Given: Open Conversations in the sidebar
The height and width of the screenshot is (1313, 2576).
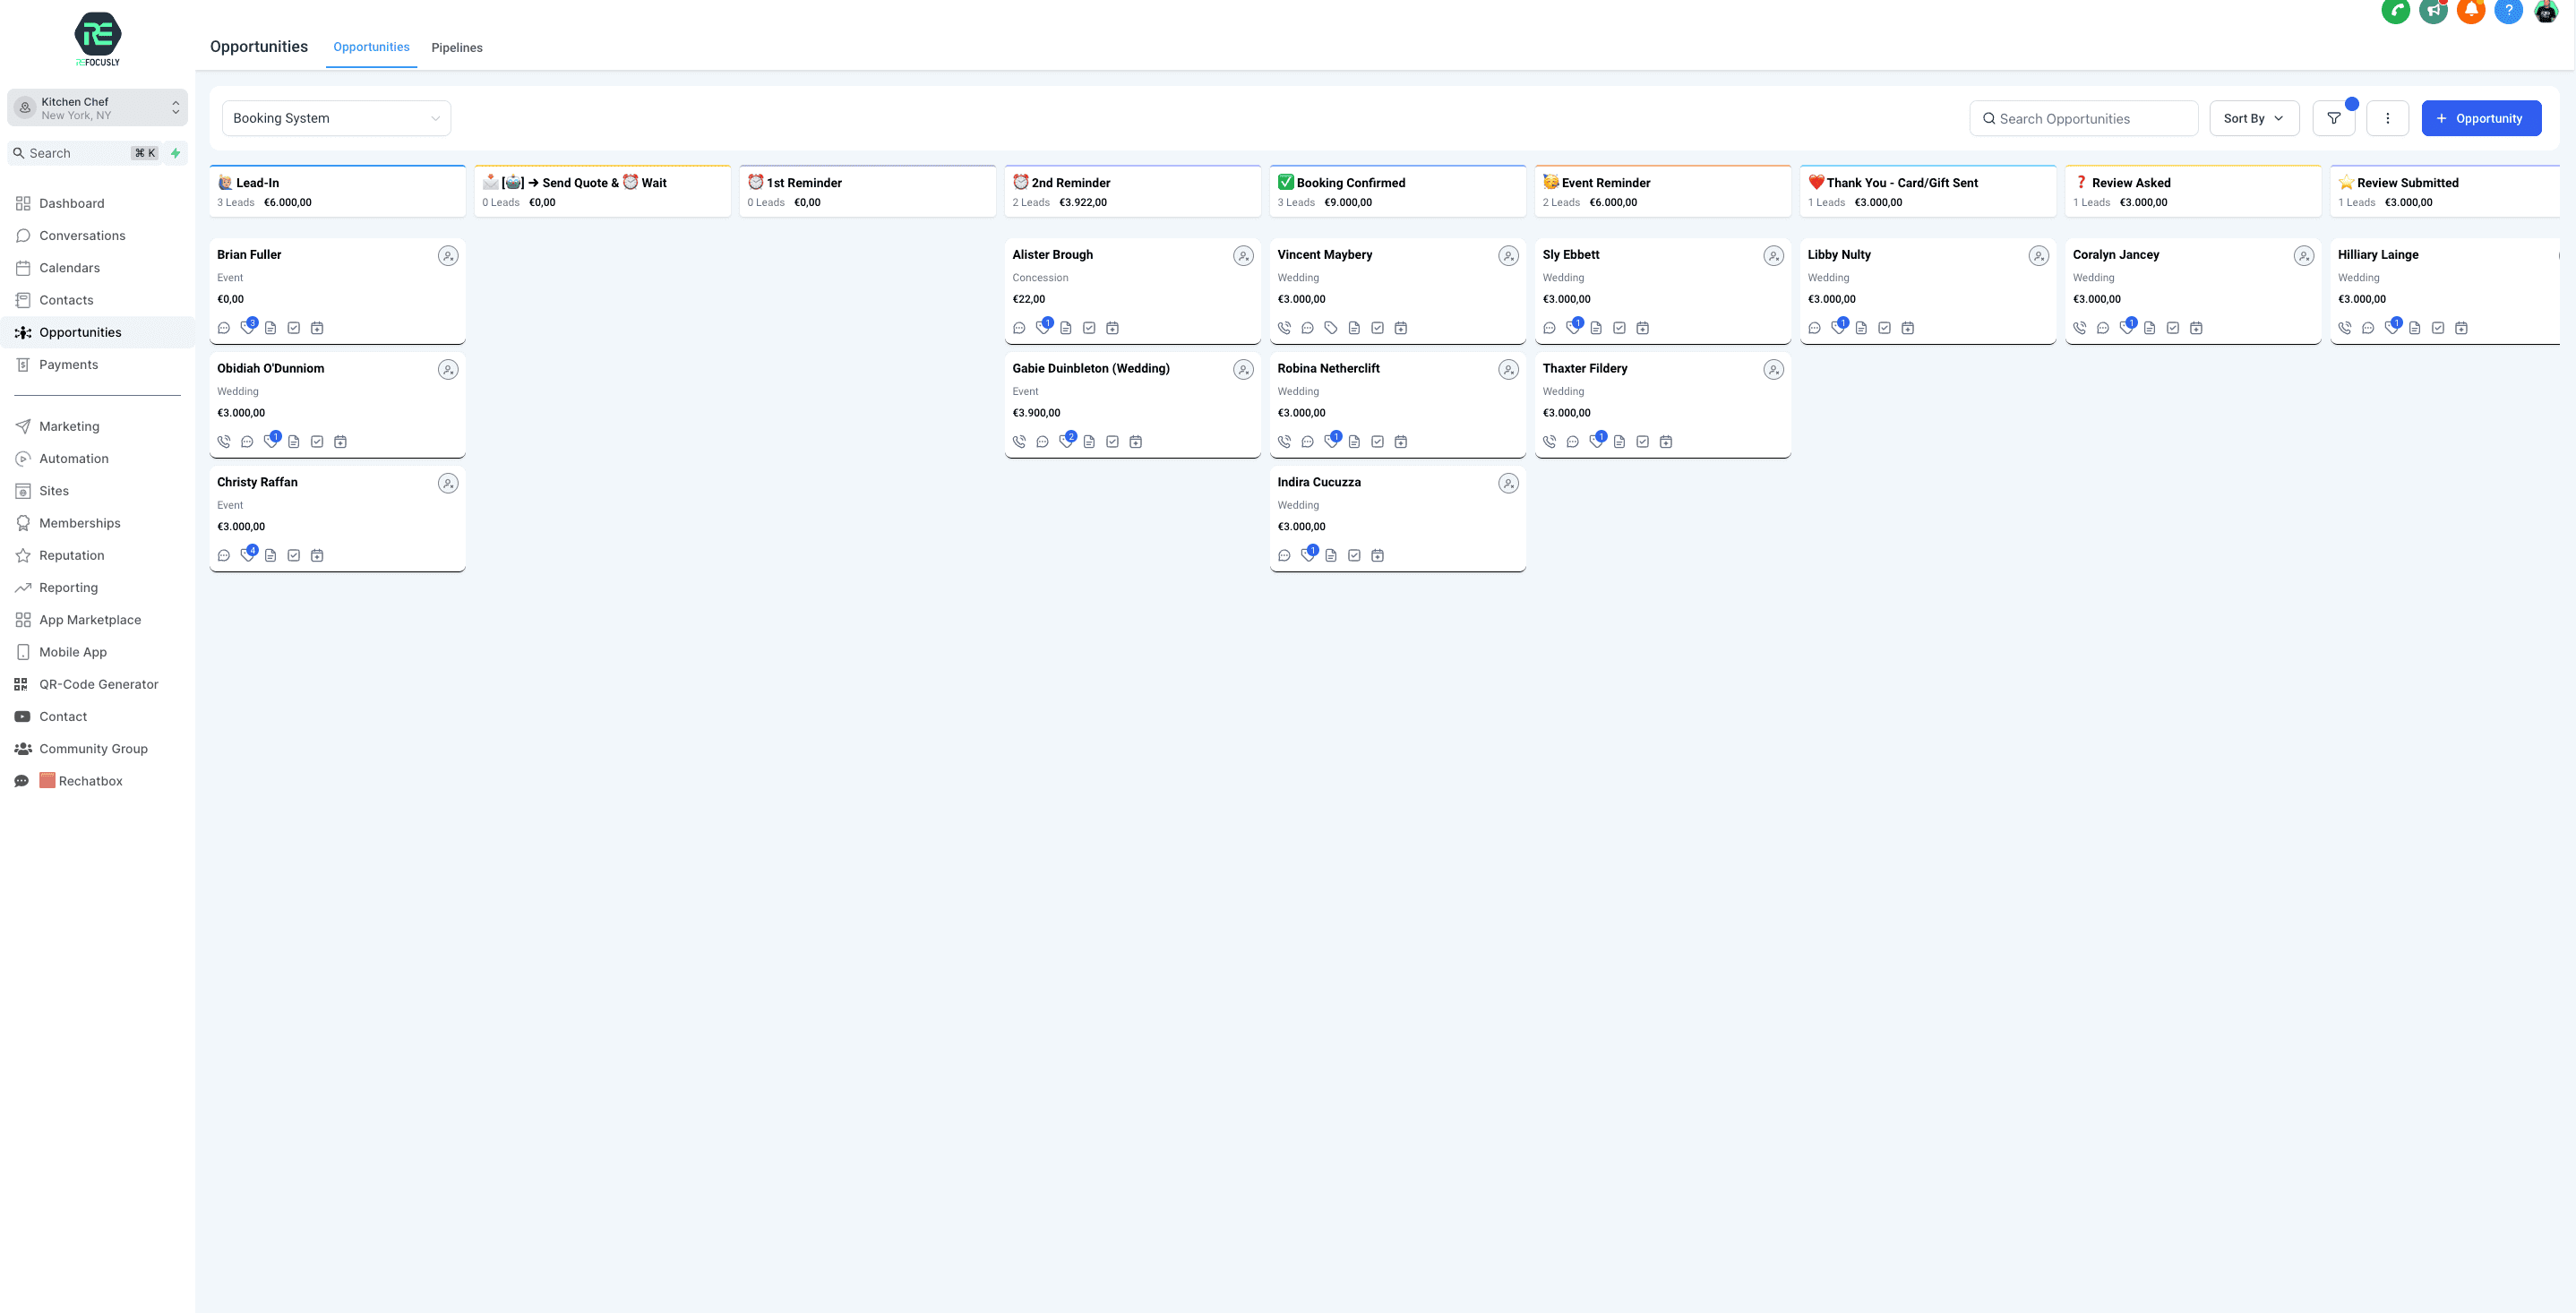Looking at the screenshot, I should tap(82, 236).
